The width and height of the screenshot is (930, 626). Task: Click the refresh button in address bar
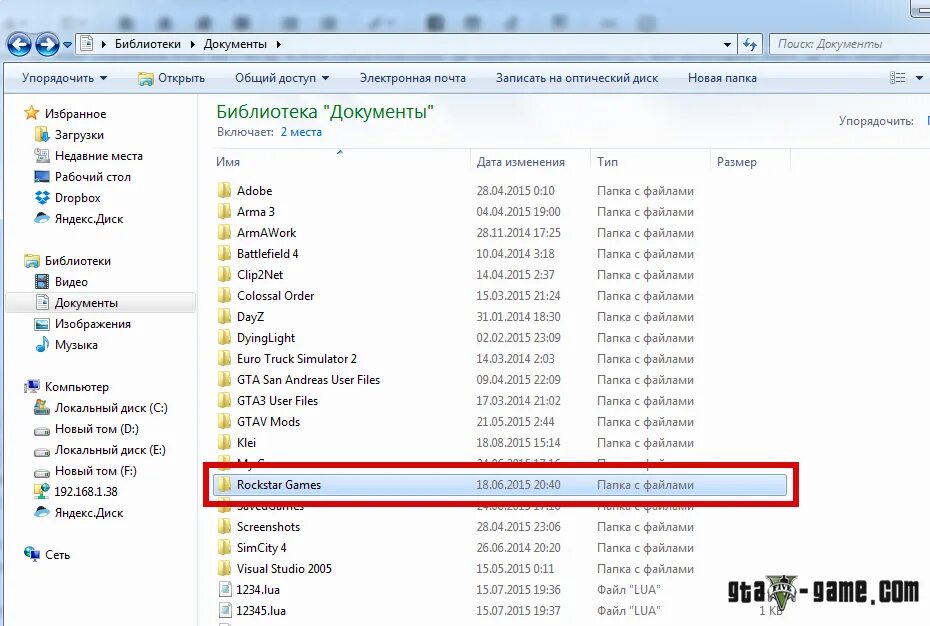pyautogui.click(x=750, y=45)
